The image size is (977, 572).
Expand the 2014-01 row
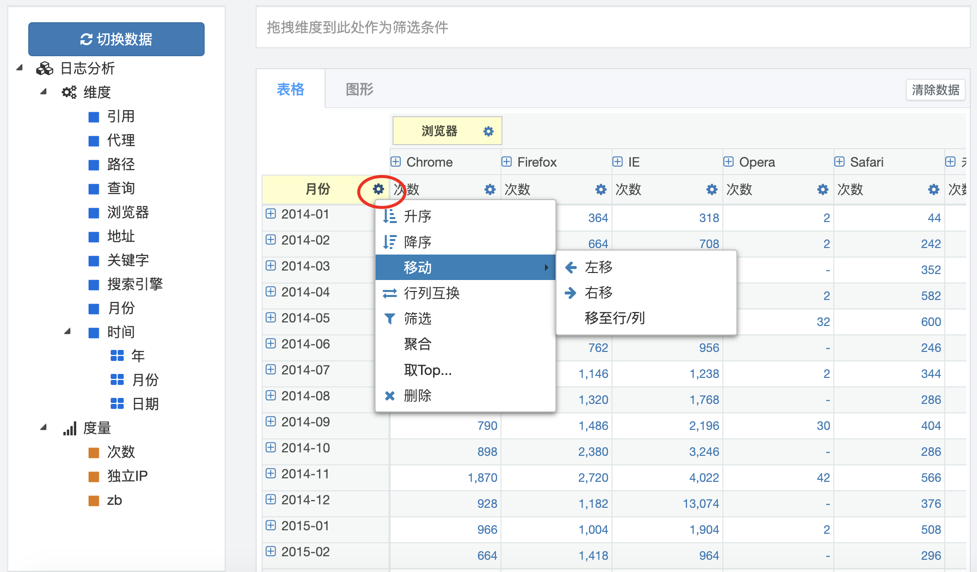271,214
